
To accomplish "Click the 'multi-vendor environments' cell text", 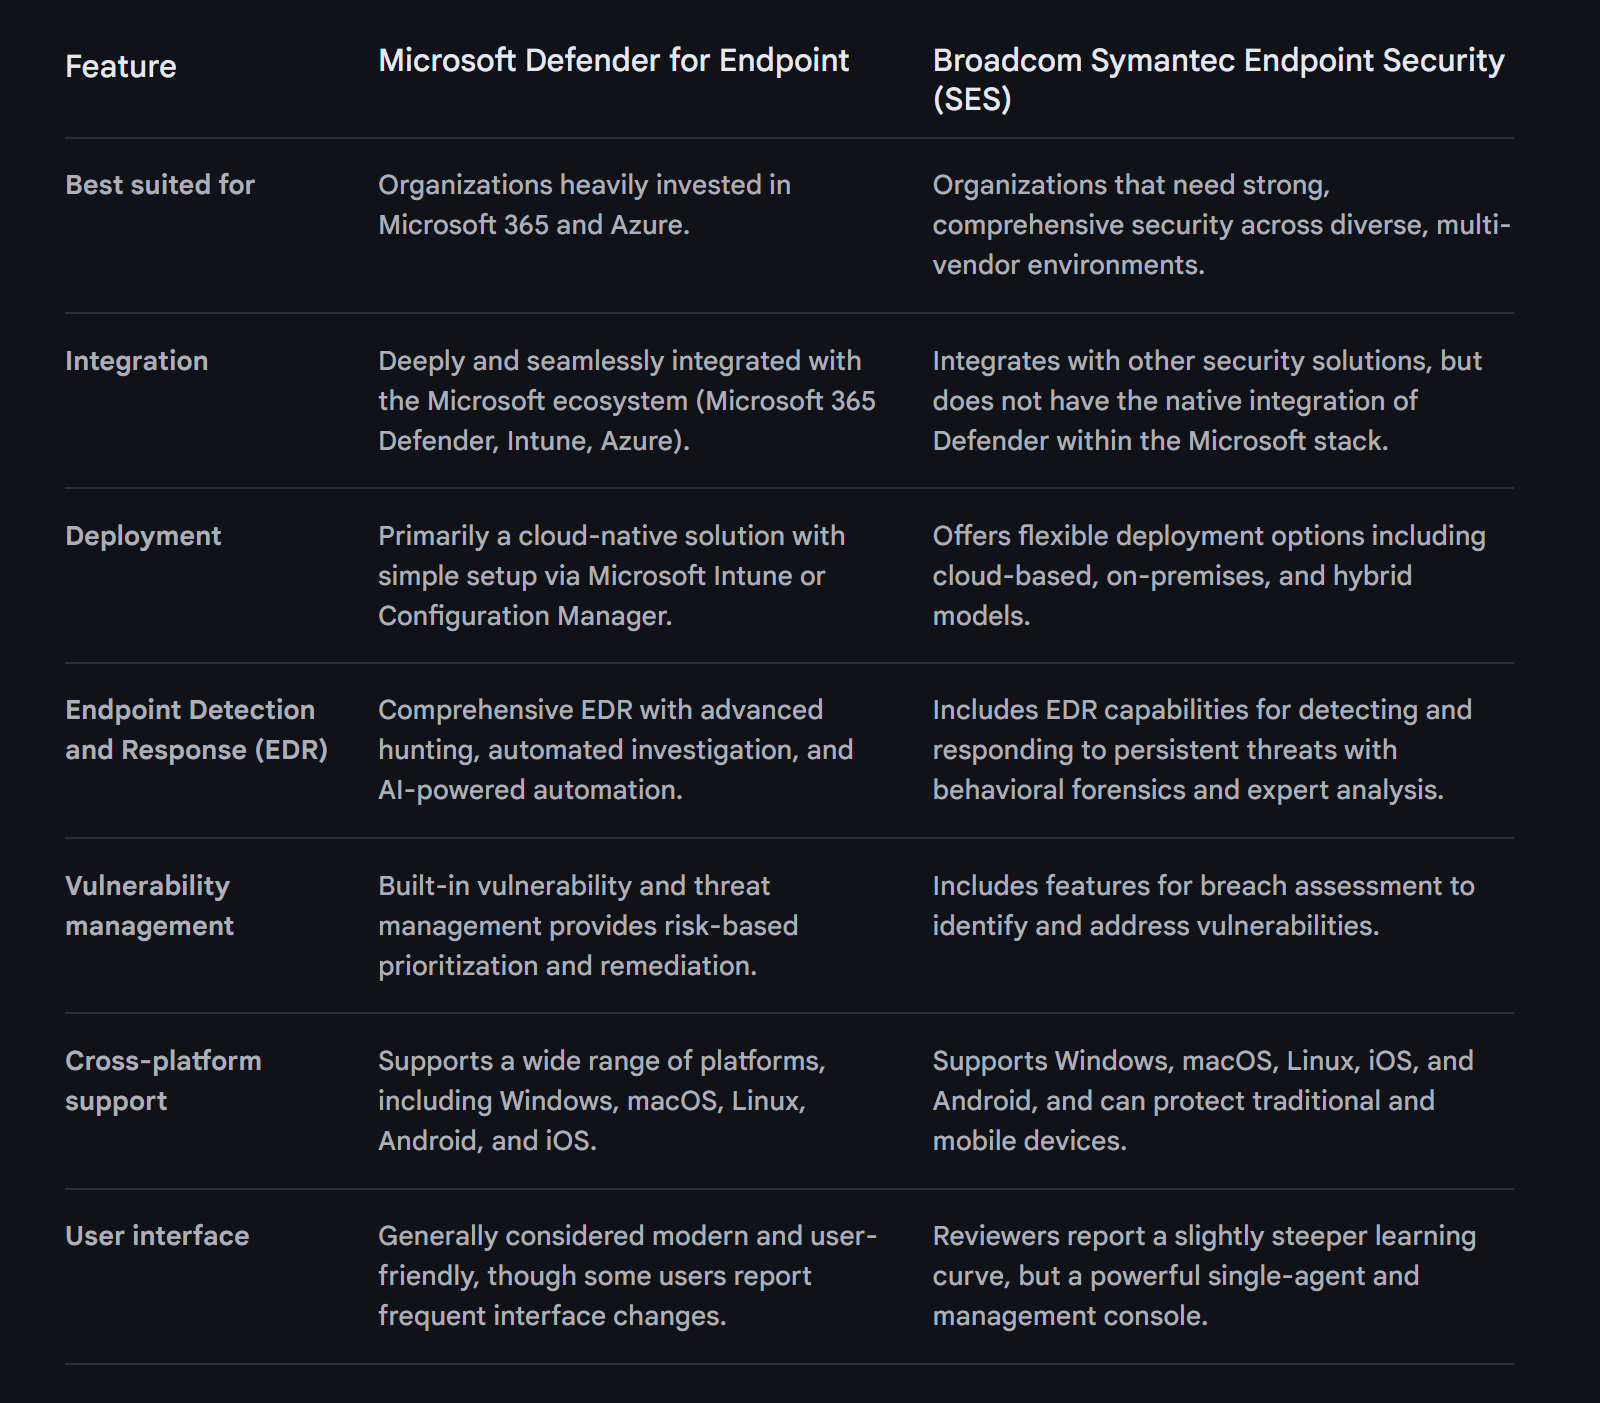I will 1220,225.
